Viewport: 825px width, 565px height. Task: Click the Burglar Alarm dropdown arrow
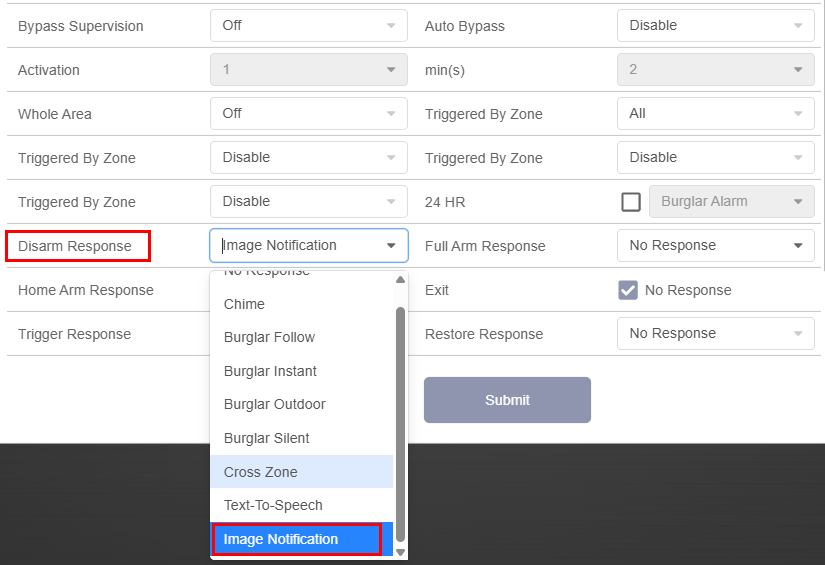797,202
